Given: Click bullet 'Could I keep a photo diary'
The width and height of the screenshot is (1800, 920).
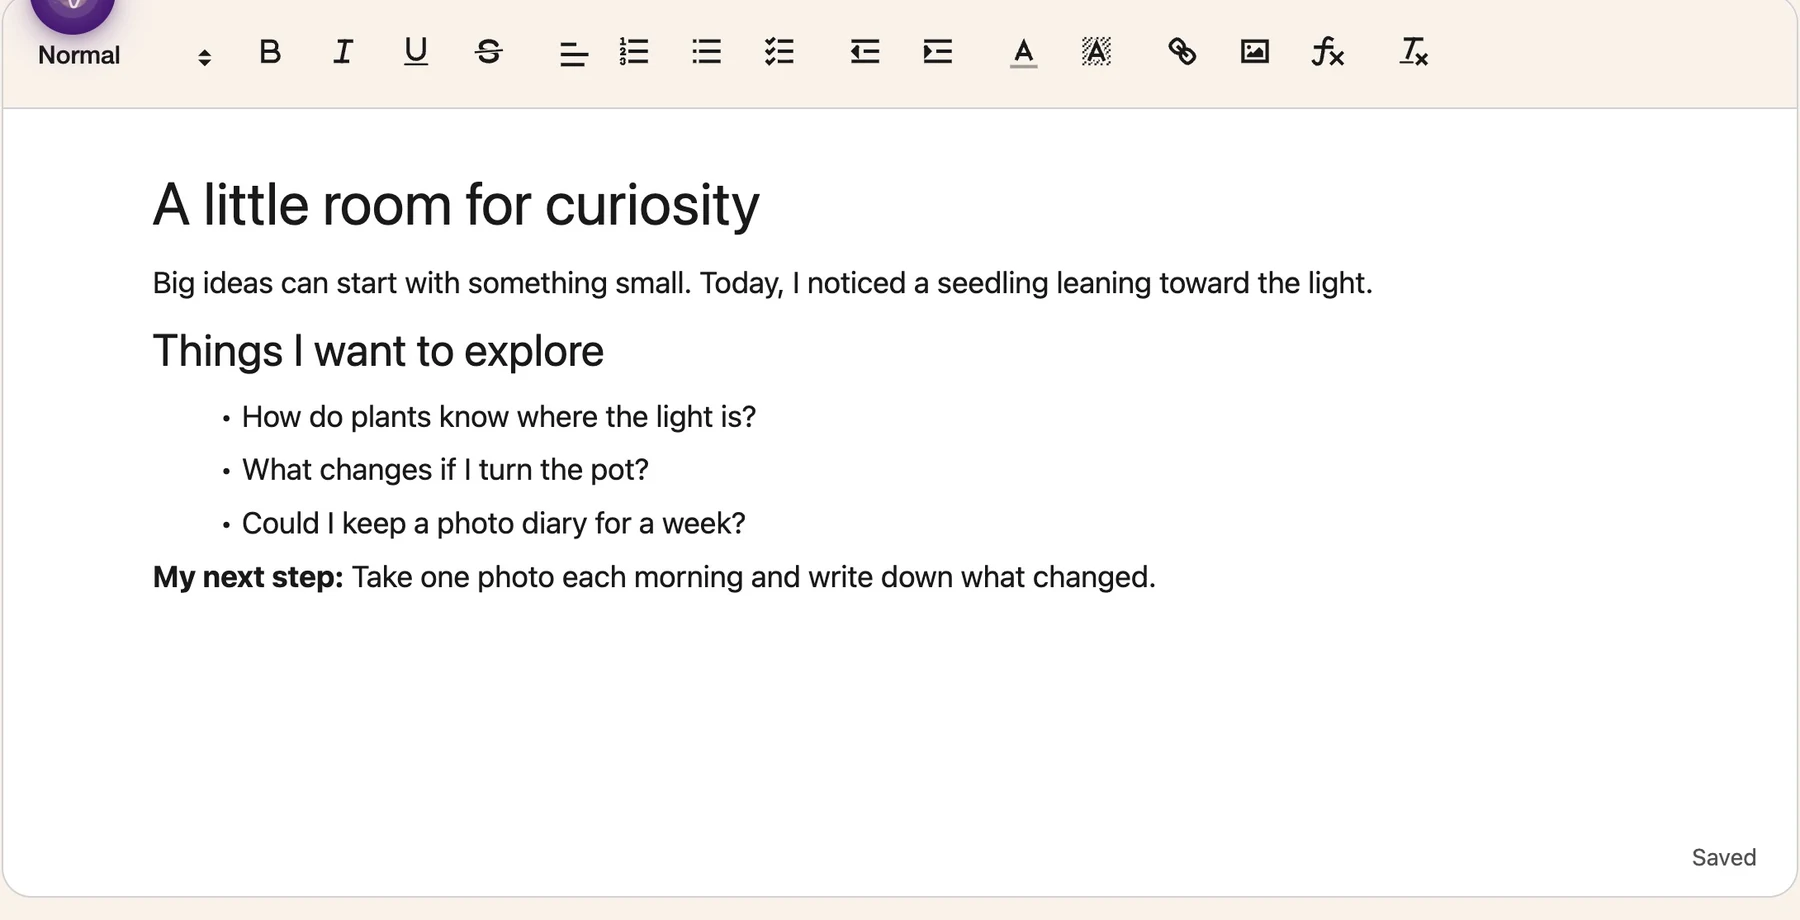Looking at the screenshot, I should coord(494,524).
